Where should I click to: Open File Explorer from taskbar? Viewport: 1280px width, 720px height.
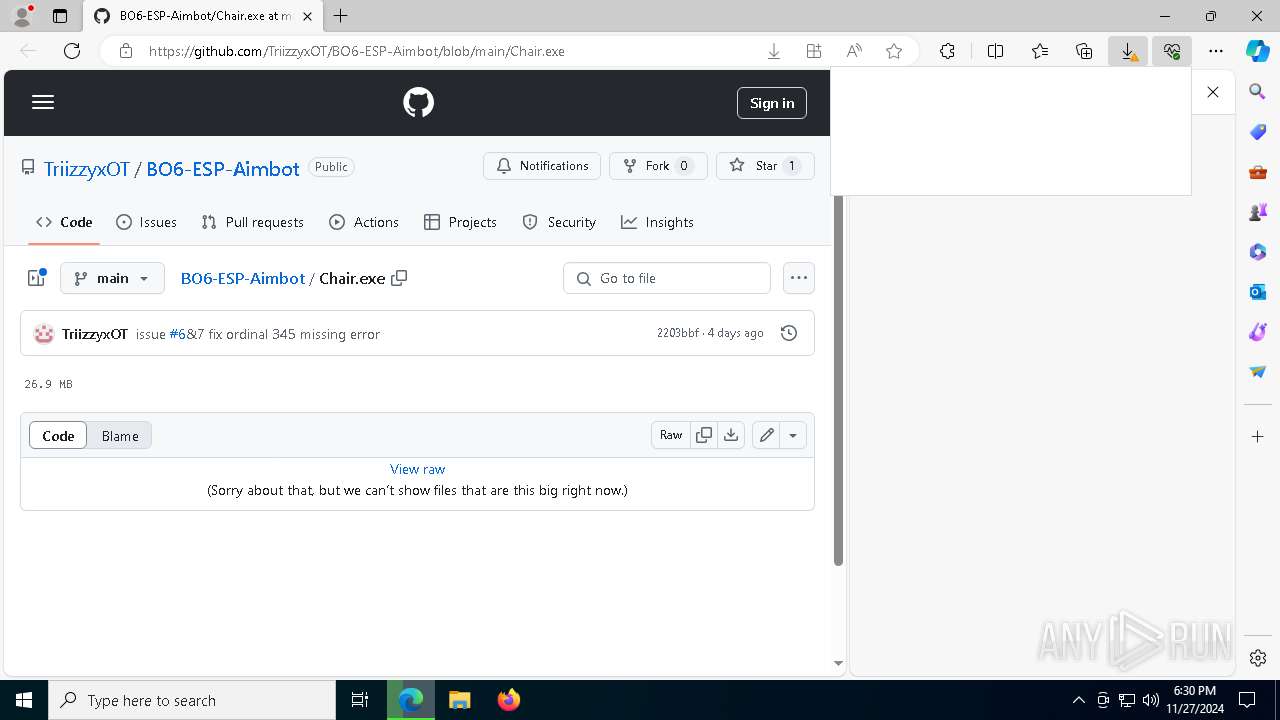(x=459, y=700)
